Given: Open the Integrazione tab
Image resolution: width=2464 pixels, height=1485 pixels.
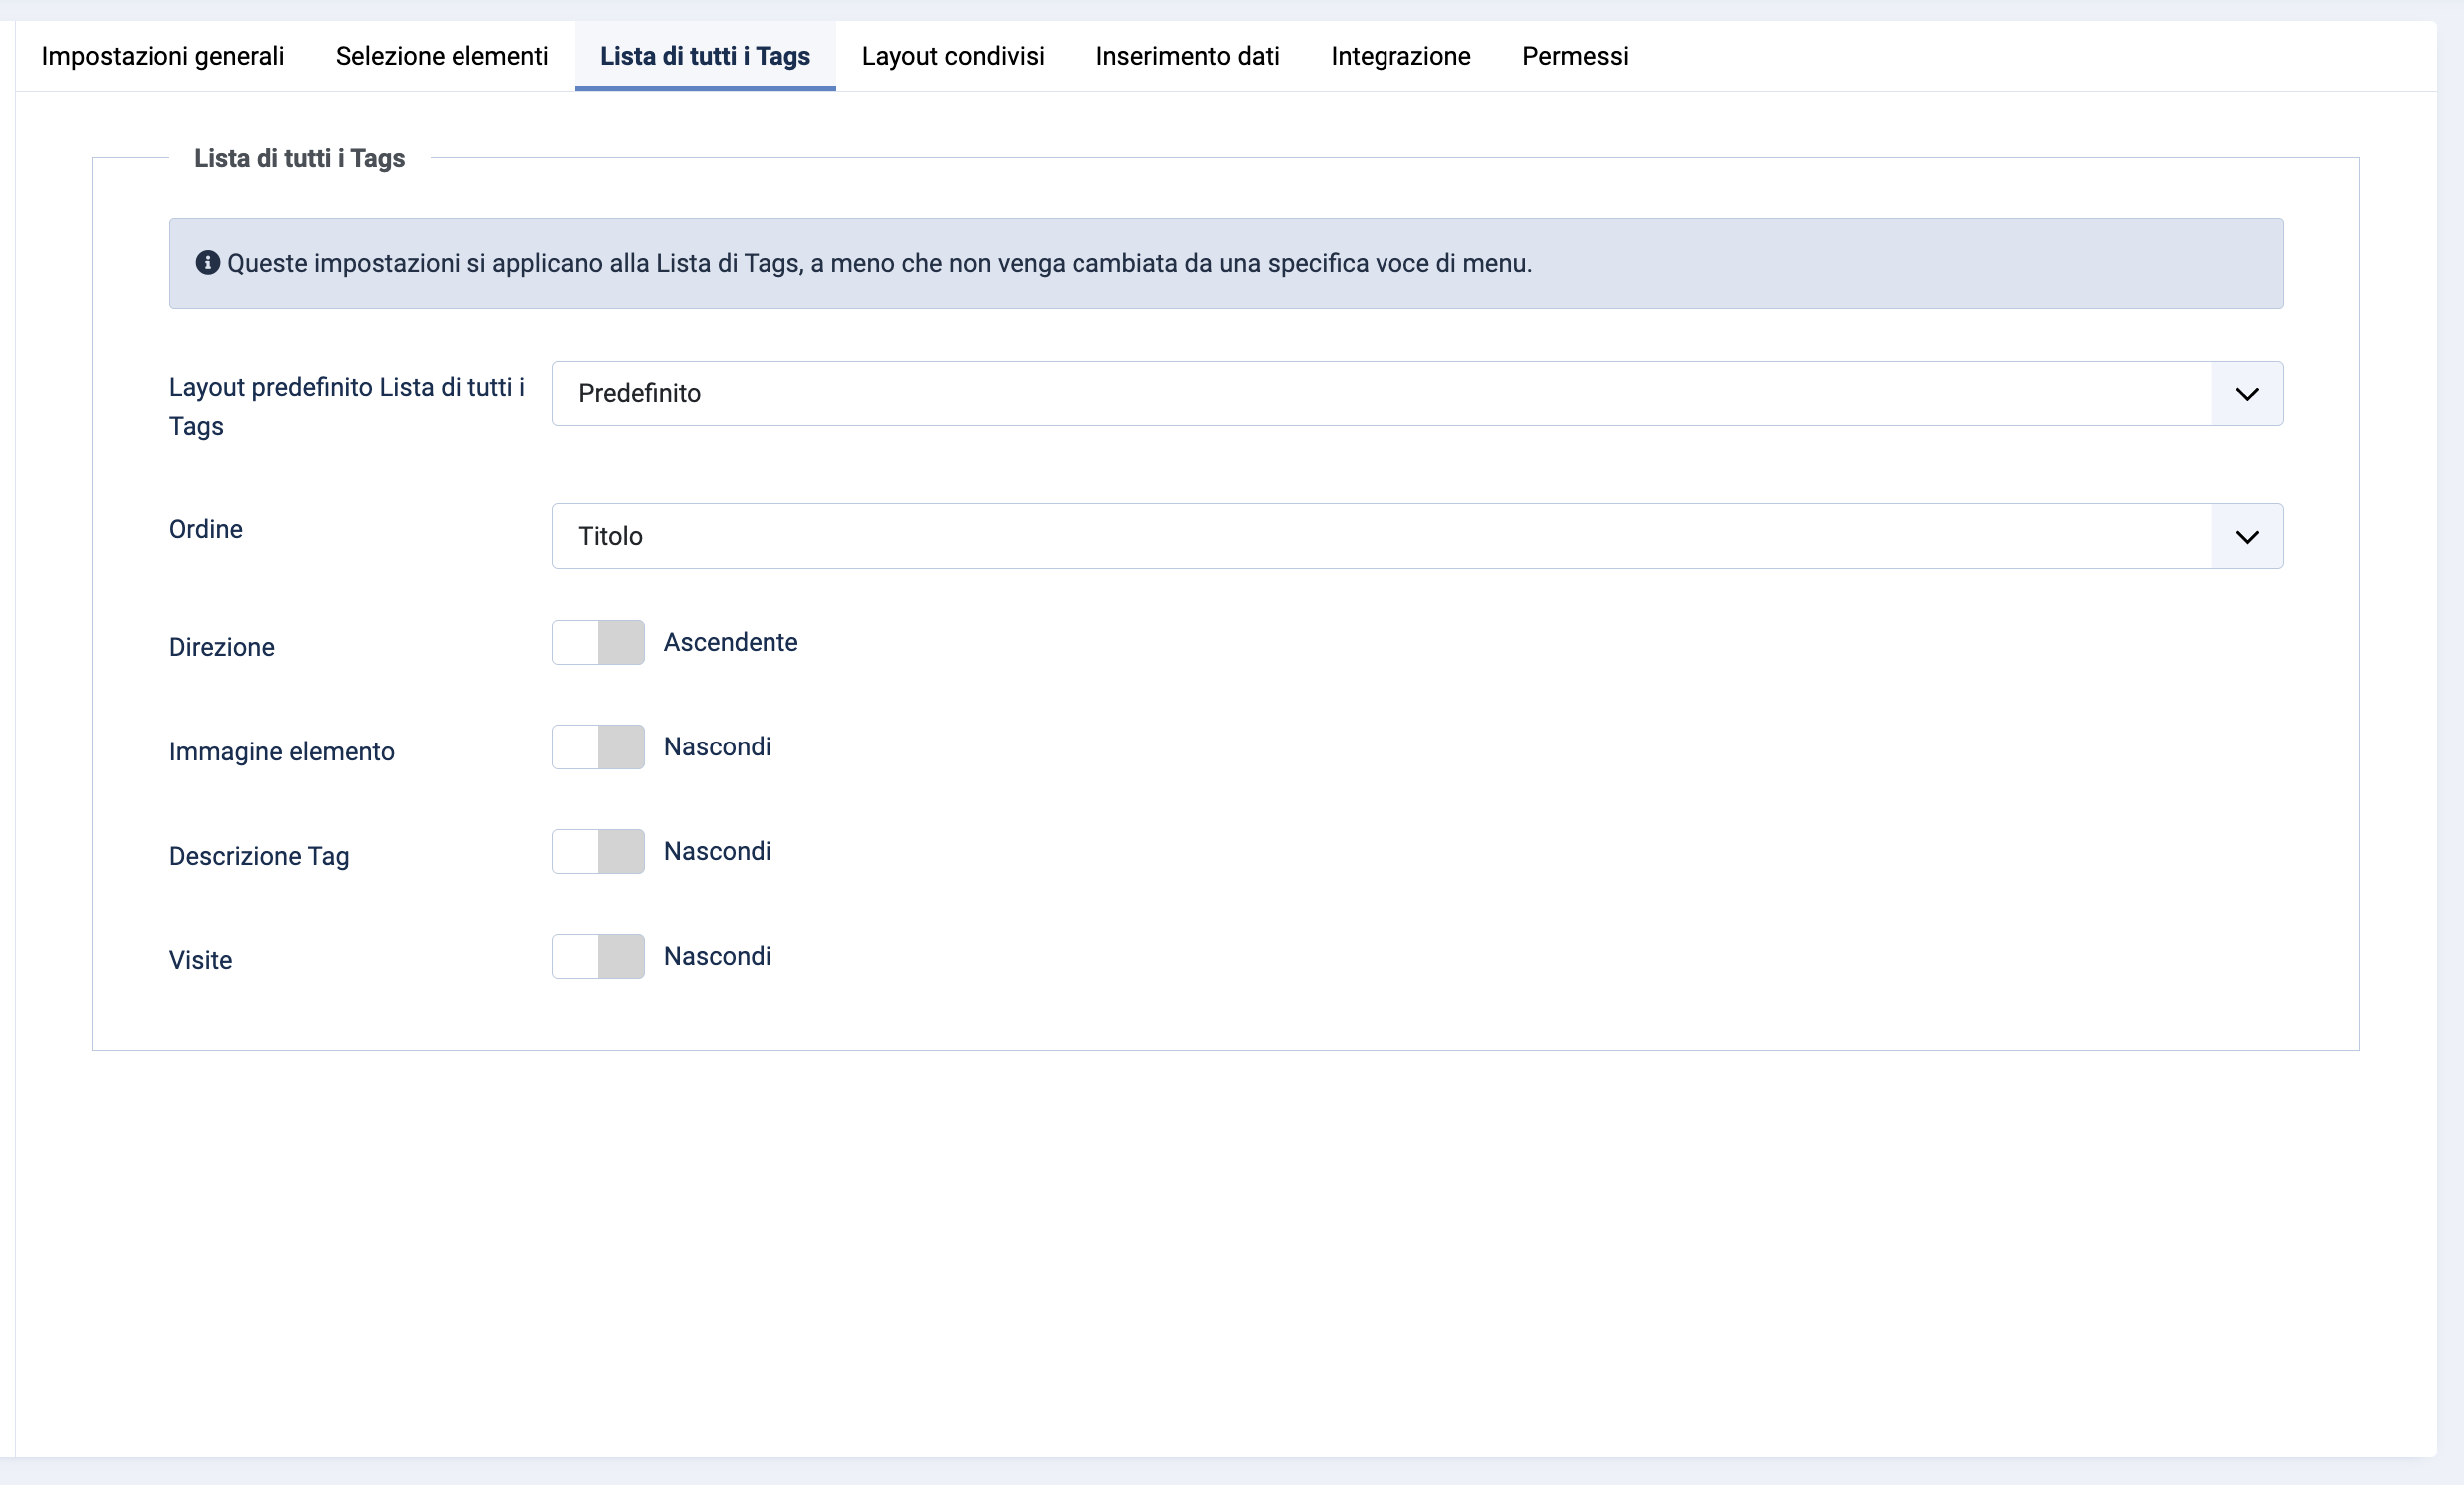Looking at the screenshot, I should (1400, 56).
